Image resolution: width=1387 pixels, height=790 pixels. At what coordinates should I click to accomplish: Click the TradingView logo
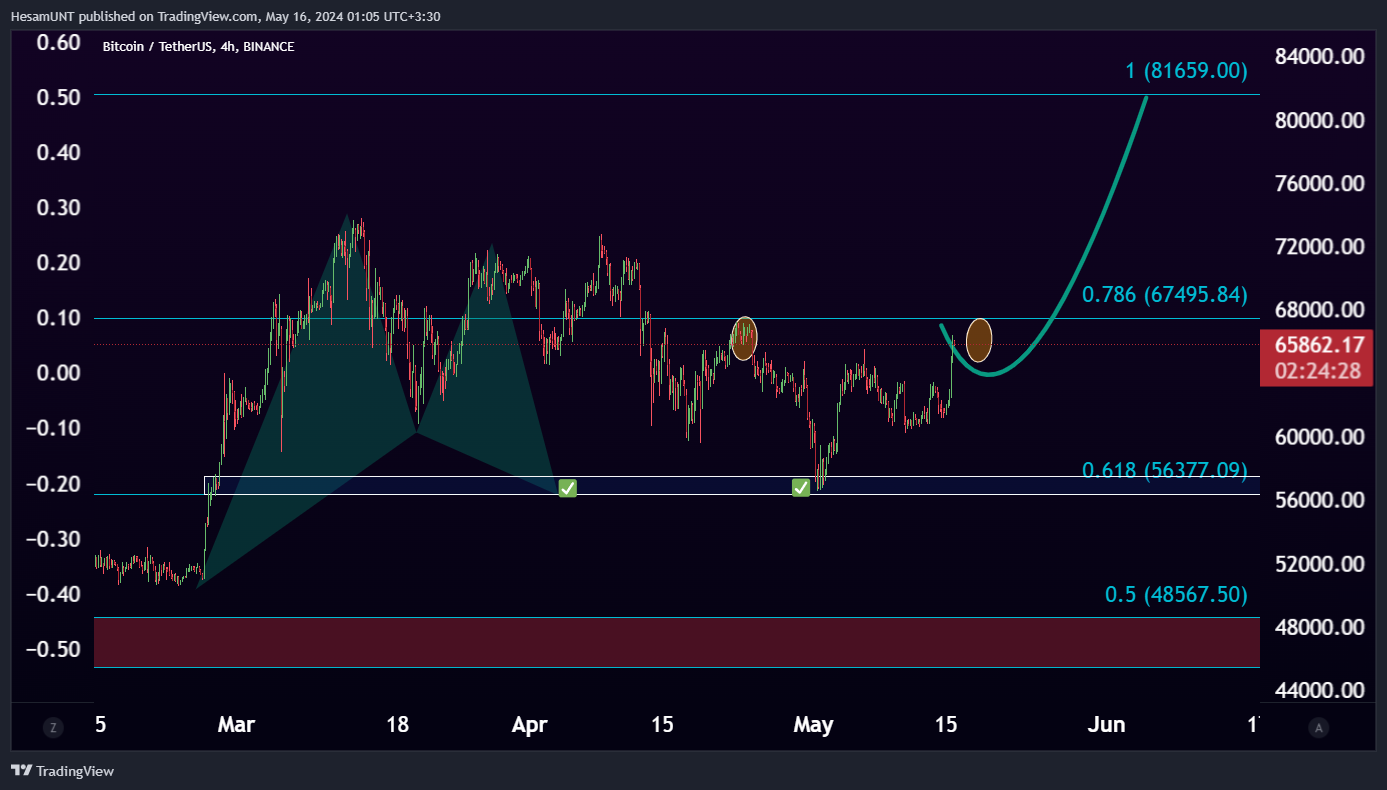[62, 771]
